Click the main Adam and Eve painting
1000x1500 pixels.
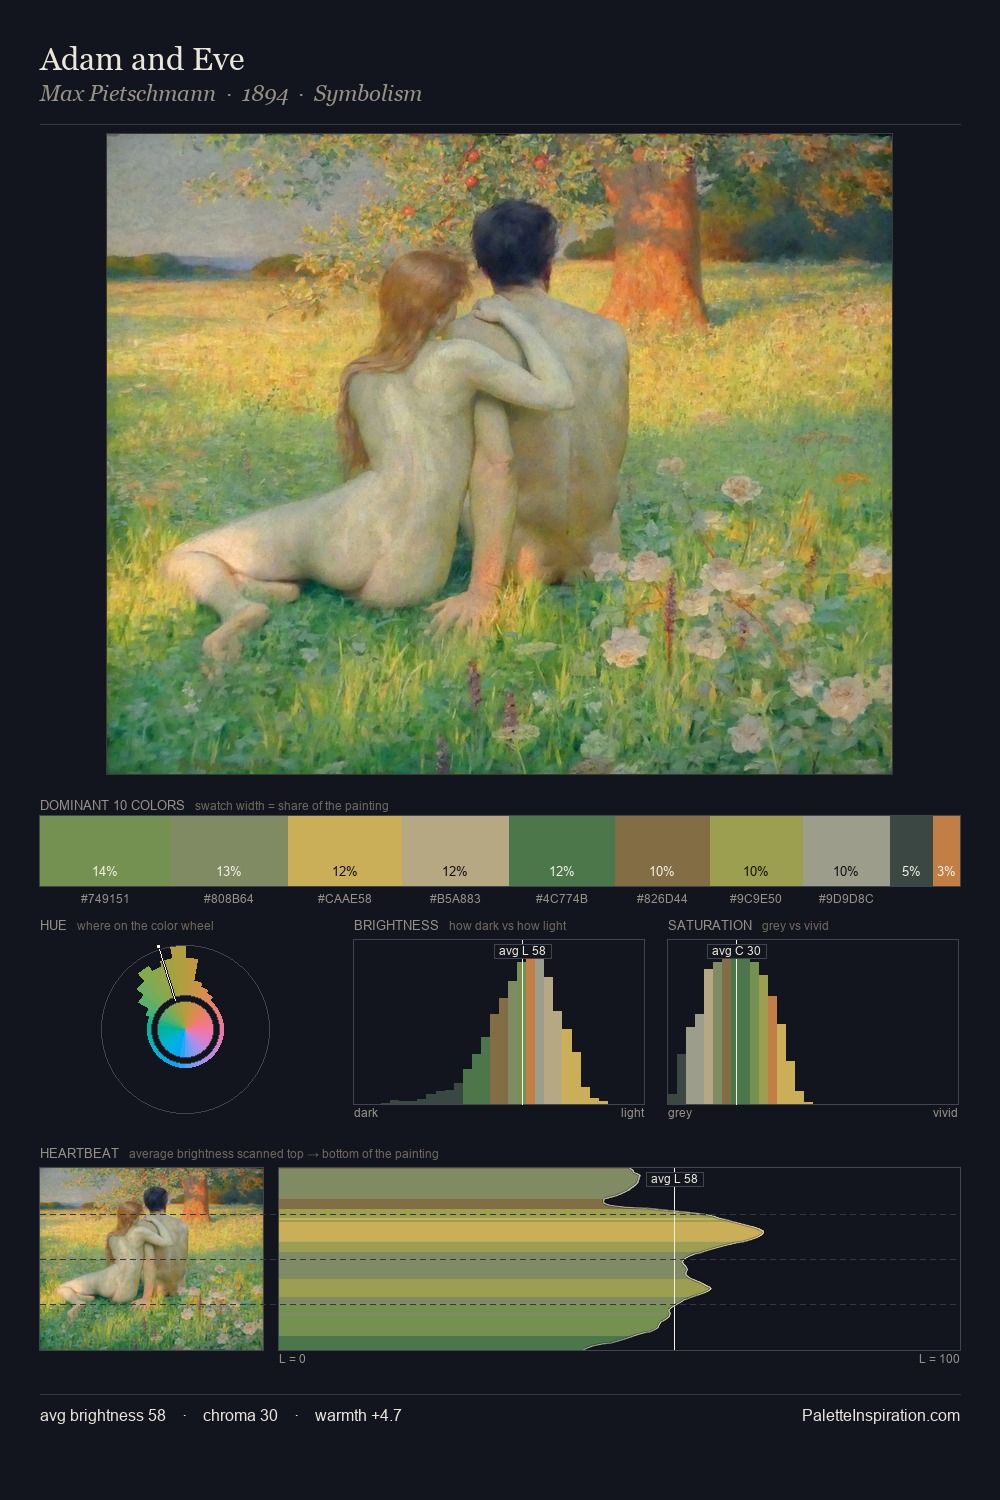499,454
